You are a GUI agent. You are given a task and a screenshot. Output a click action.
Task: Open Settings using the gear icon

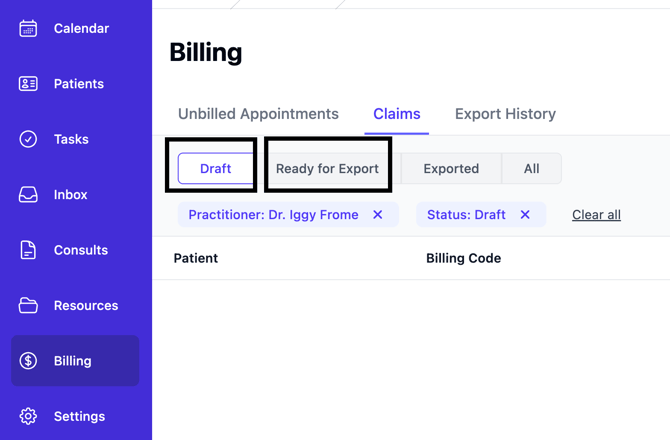coord(28,416)
